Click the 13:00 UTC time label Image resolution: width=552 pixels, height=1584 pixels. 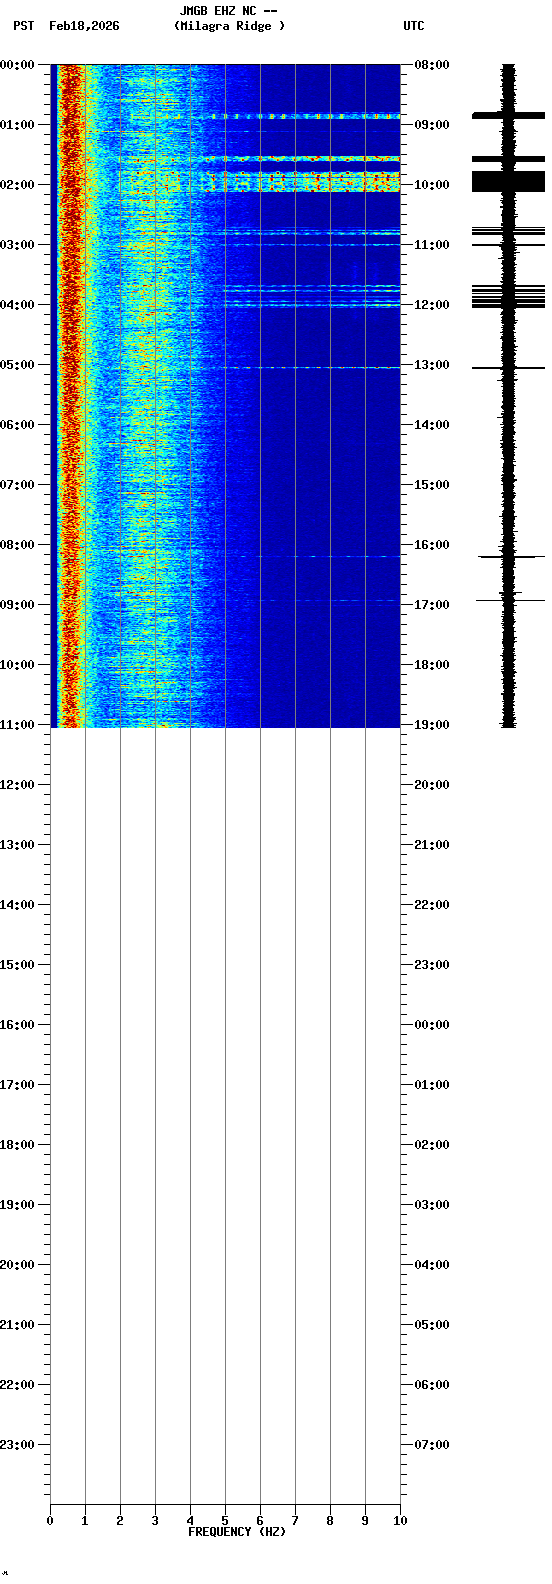coord(432,365)
